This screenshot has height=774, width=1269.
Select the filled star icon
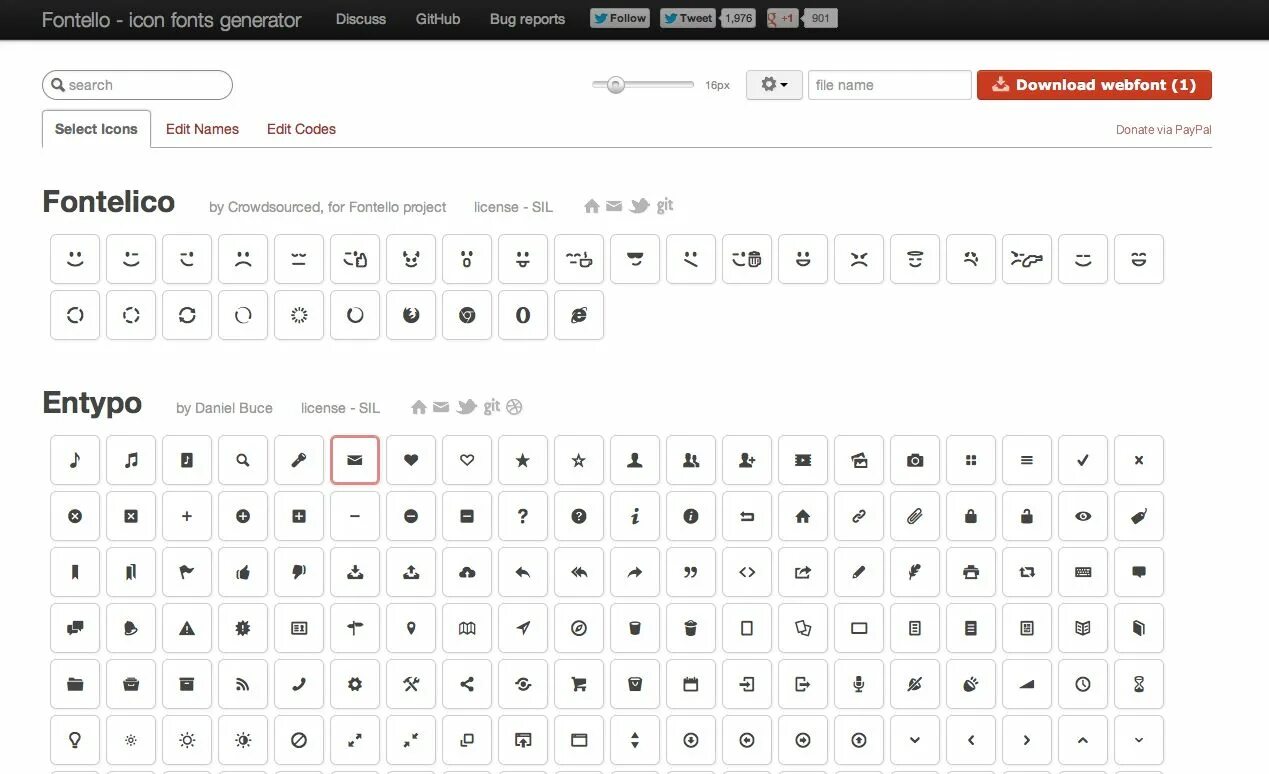523,460
